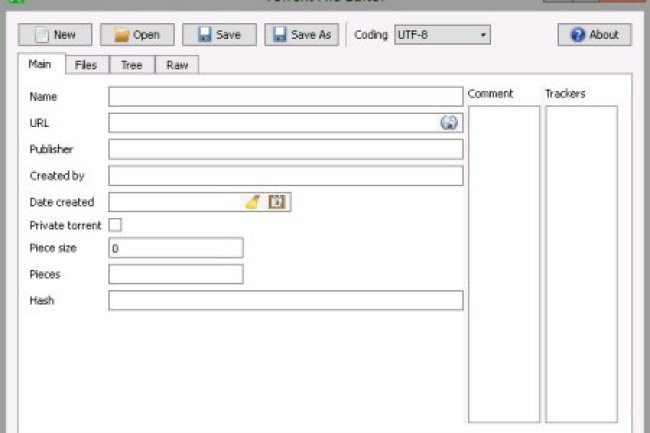Switch to the Main tab
Screen dimensions: 650x433
point(40,64)
